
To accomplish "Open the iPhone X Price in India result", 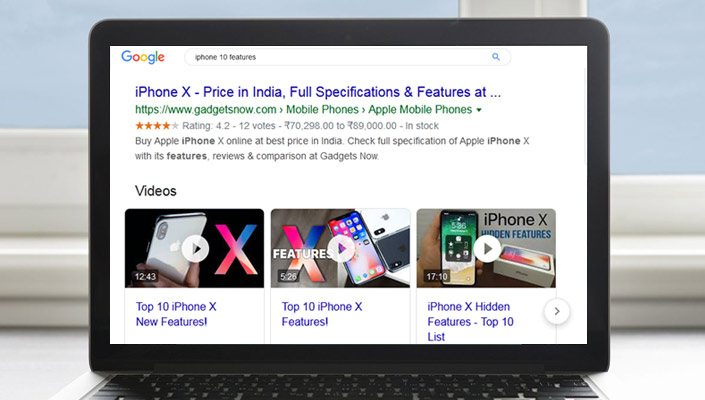I will pos(318,92).
